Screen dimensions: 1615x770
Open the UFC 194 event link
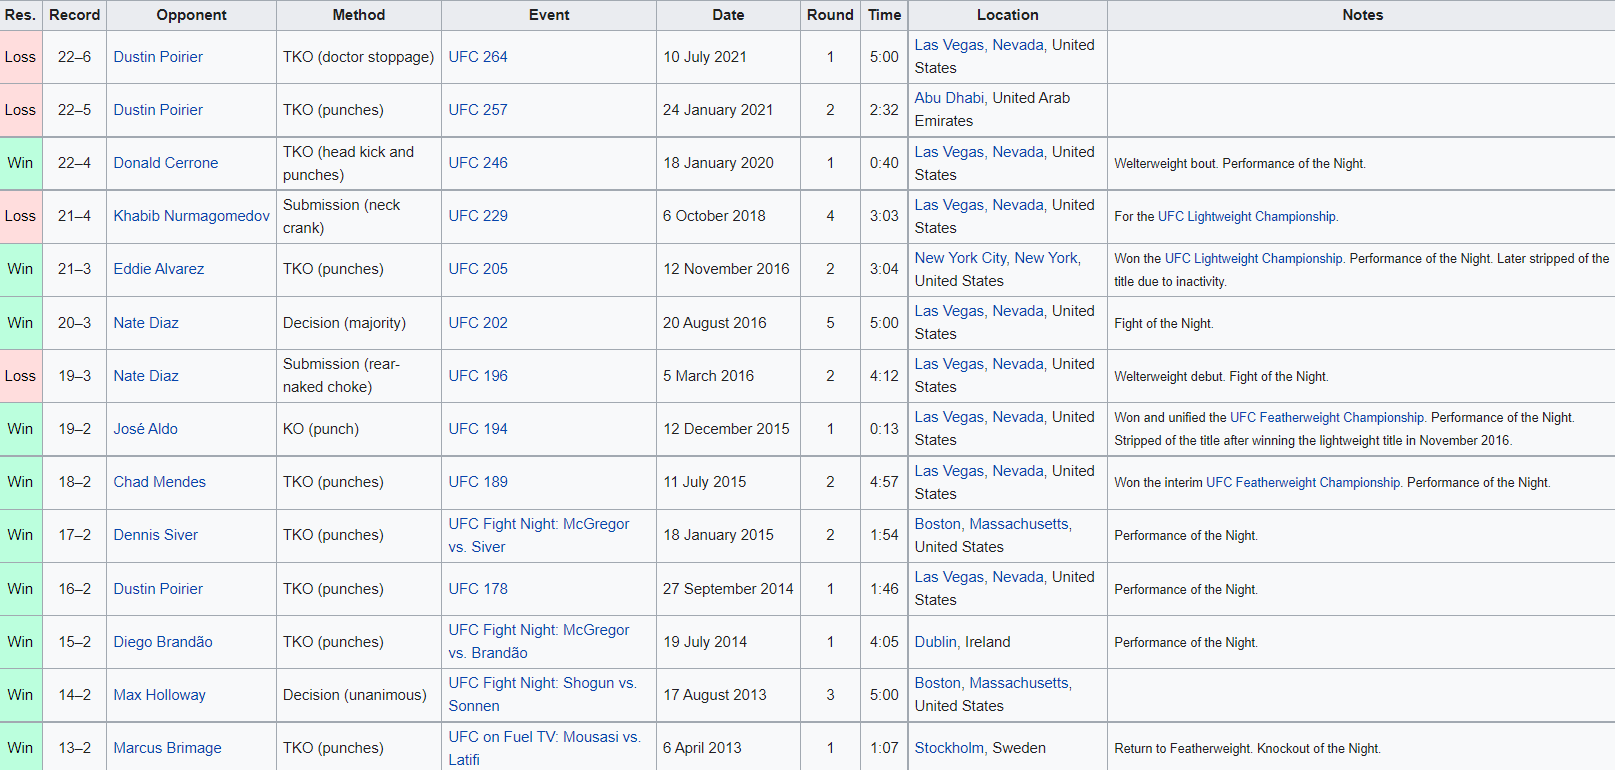477,429
